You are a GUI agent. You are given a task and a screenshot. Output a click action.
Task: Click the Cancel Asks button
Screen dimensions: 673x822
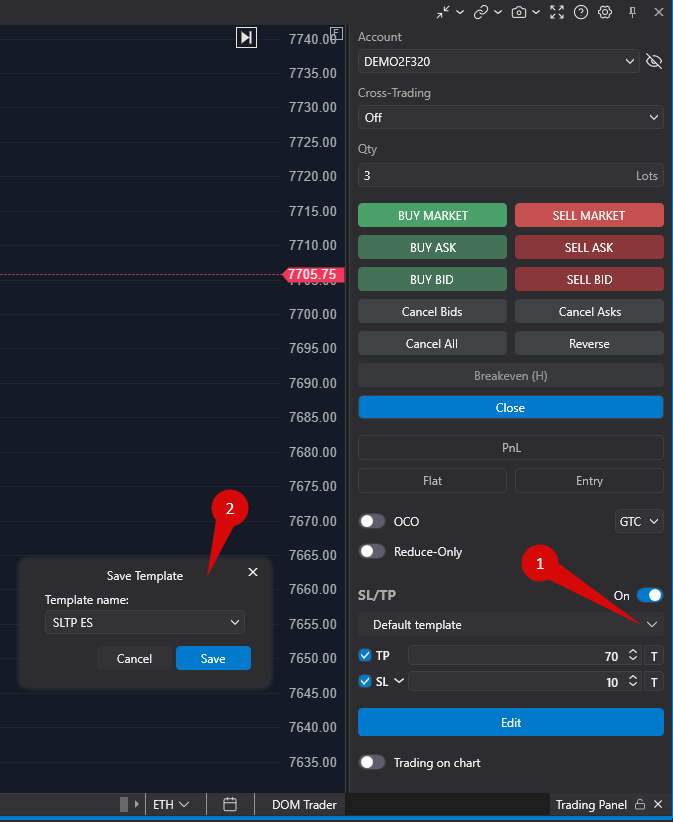[589, 311]
